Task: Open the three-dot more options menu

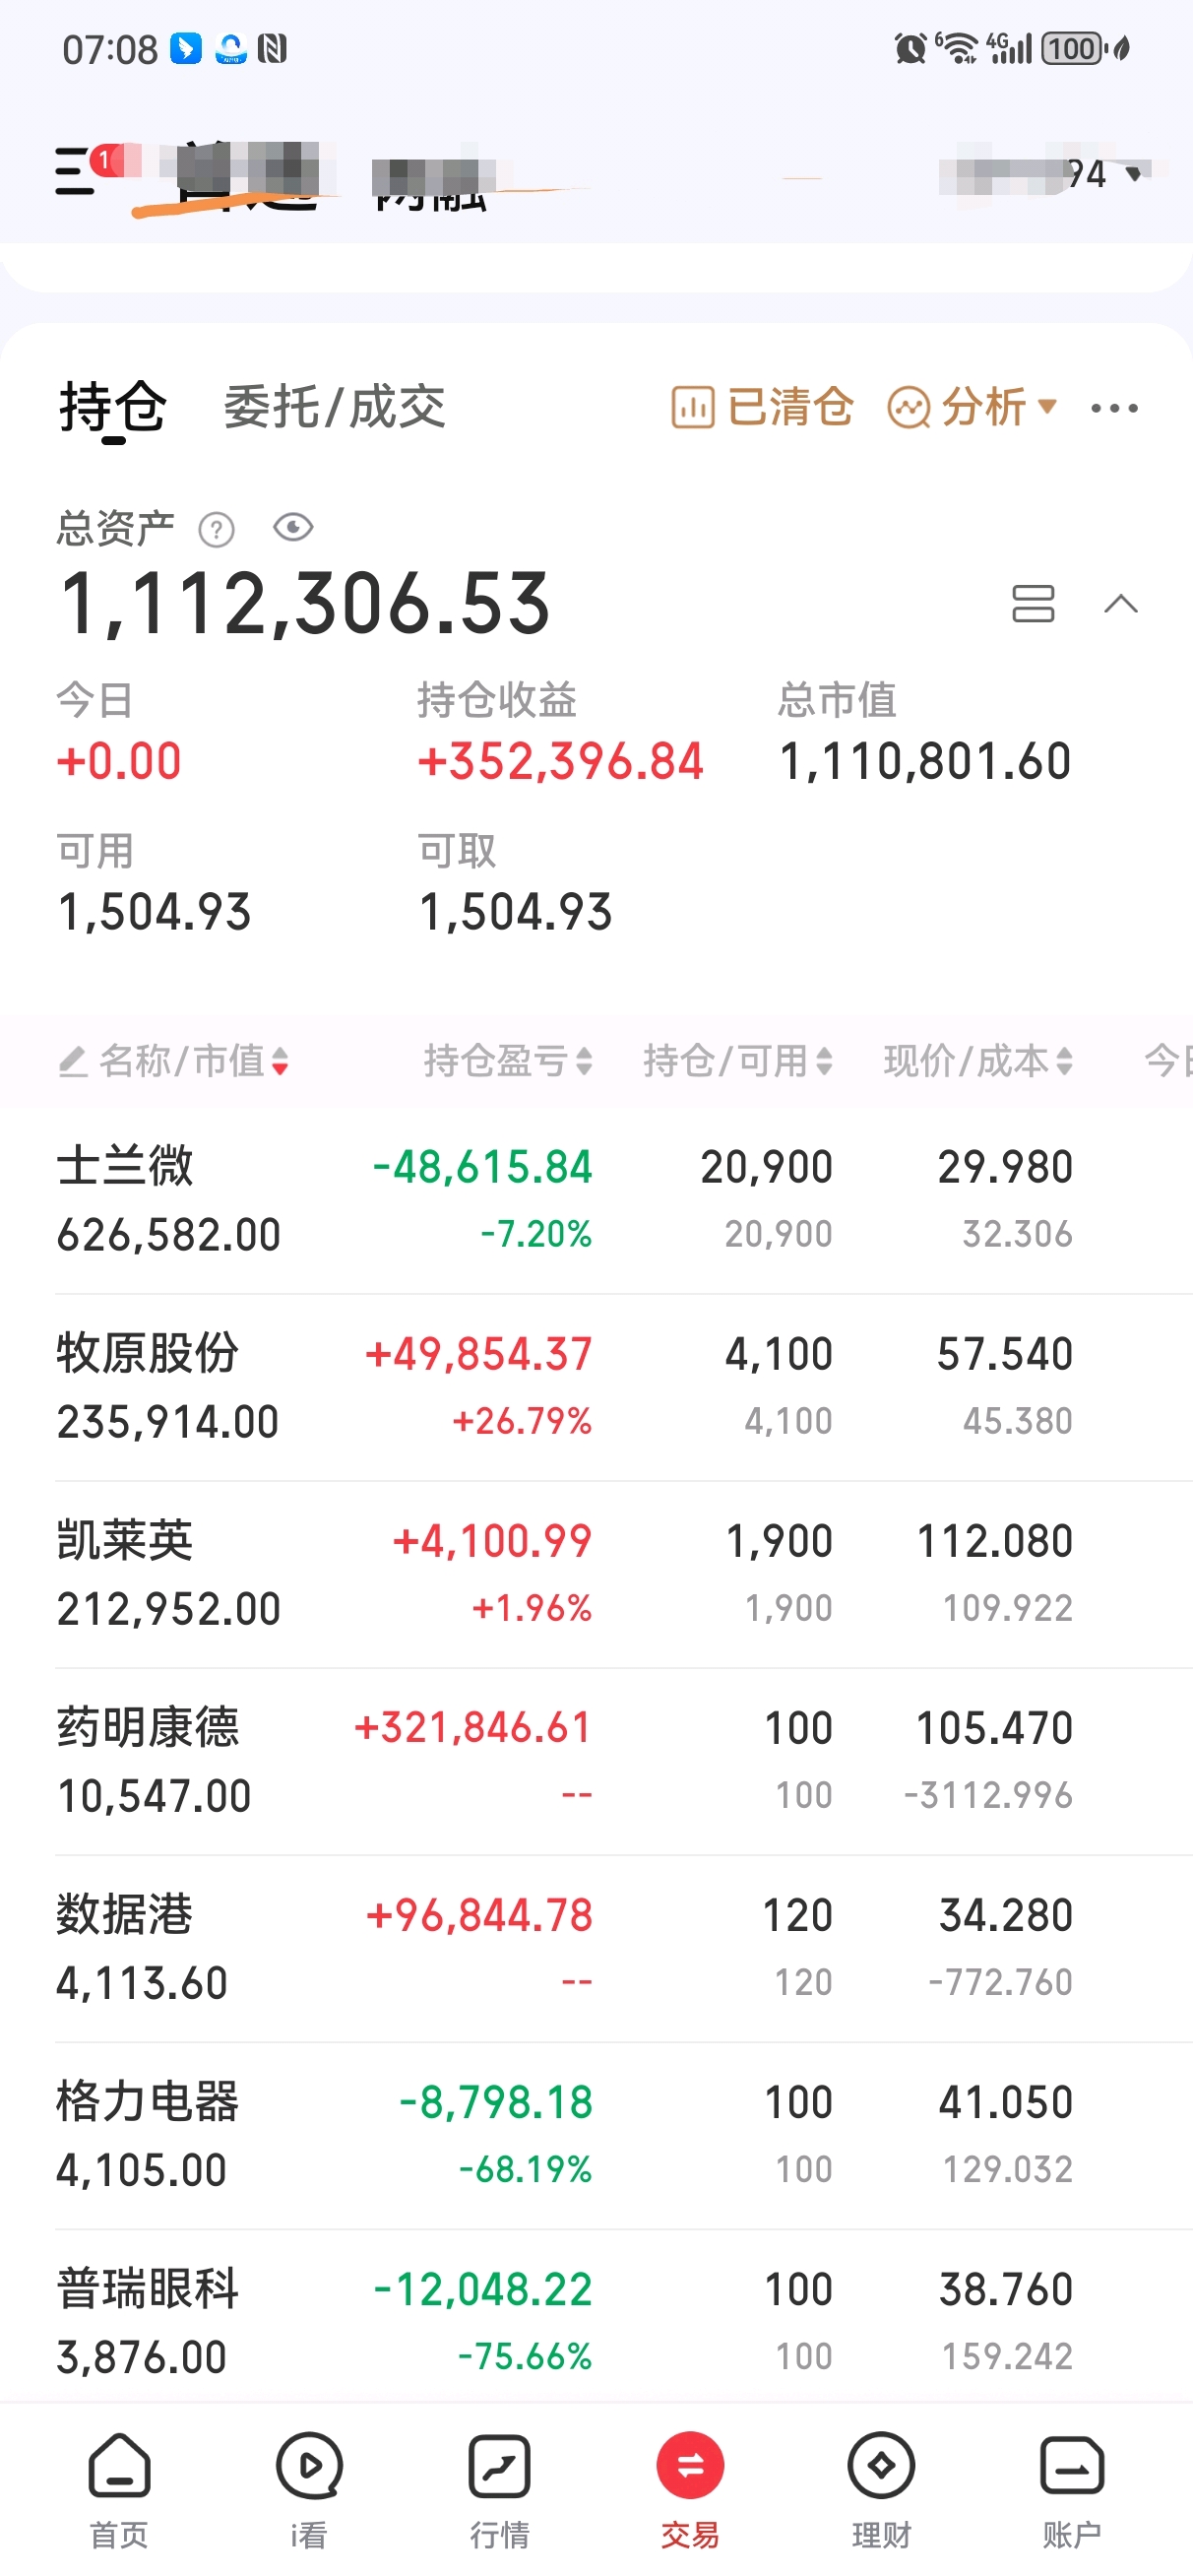Action: point(1114,408)
